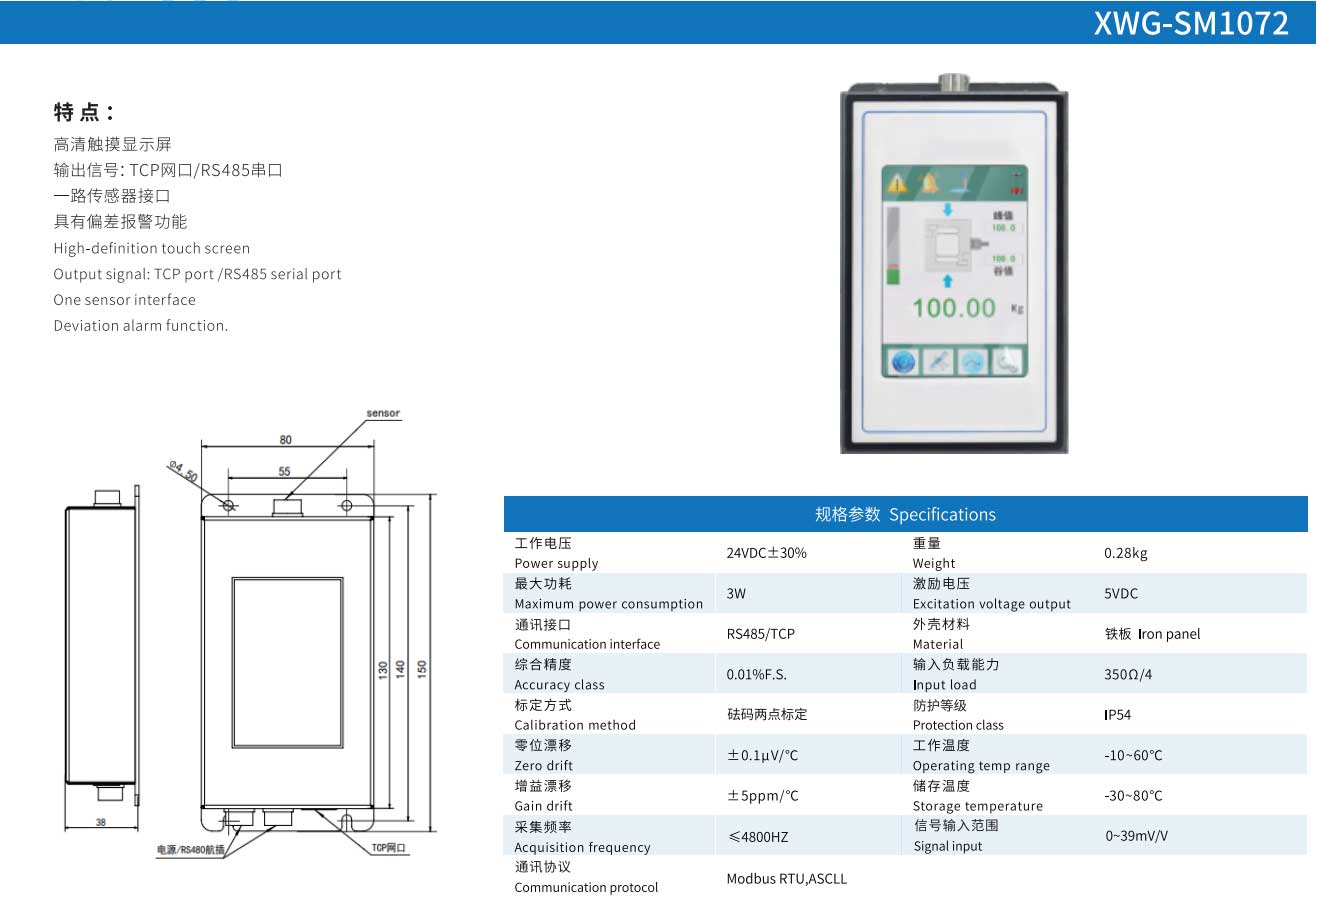This screenshot has height=912, width=1317.
Task: Click the upward blue arrow below load cell
Action: (948, 281)
